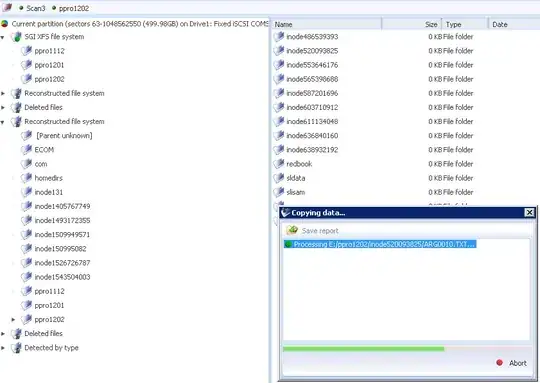The height and width of the screenshot is (383, 540).
Task: Click the SGI XFS file system icon
Action: point(16,37)
